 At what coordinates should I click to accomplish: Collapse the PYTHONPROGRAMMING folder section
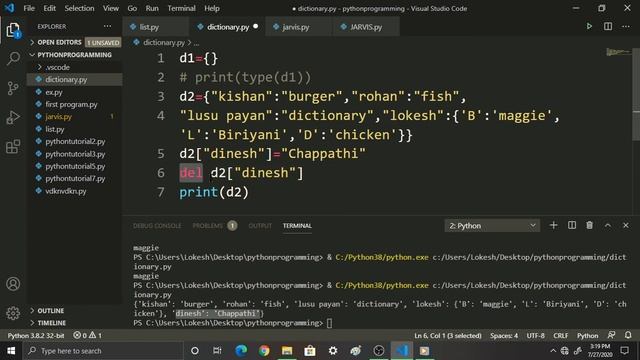[75, 55]
